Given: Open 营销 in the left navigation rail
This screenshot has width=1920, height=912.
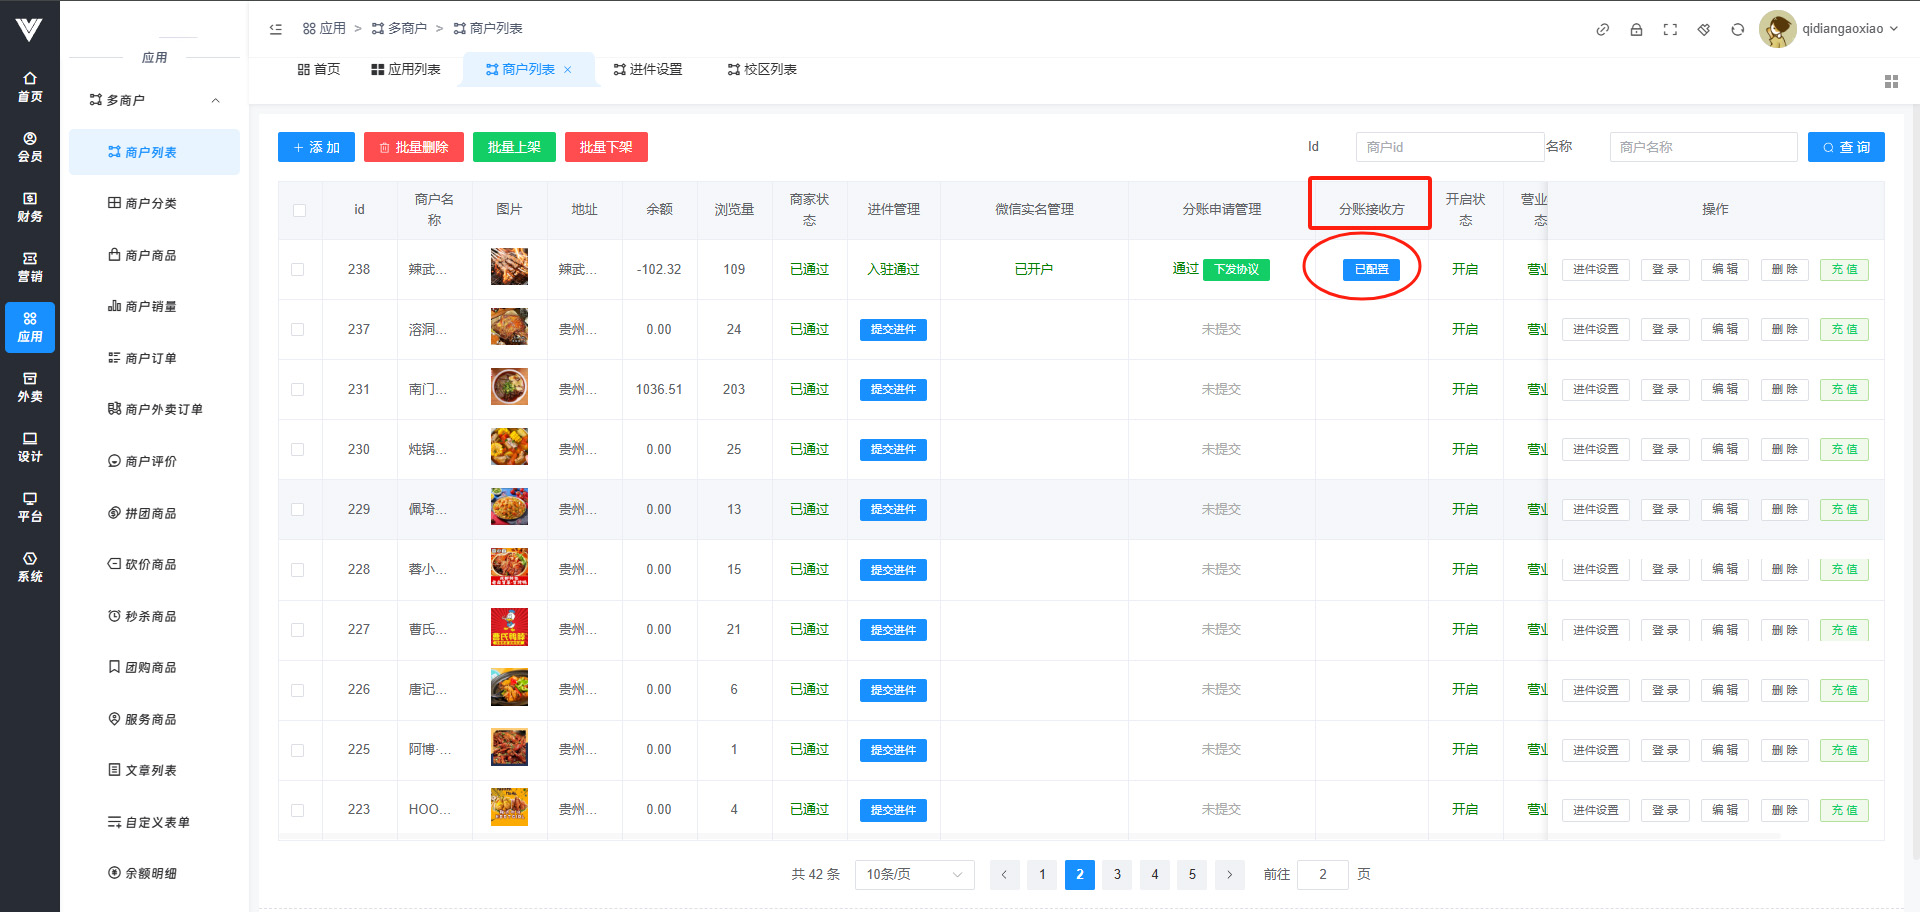Looking at the screenshot, I should [30, 267].
